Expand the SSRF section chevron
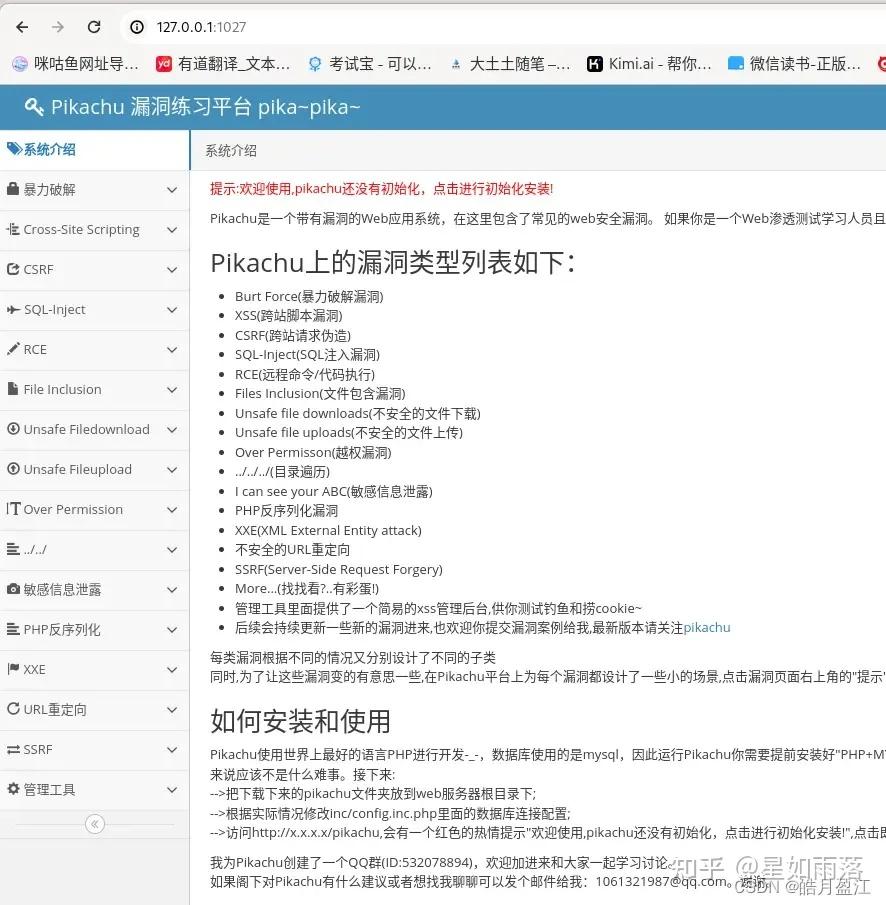The image size is (886, 905). 170,749
